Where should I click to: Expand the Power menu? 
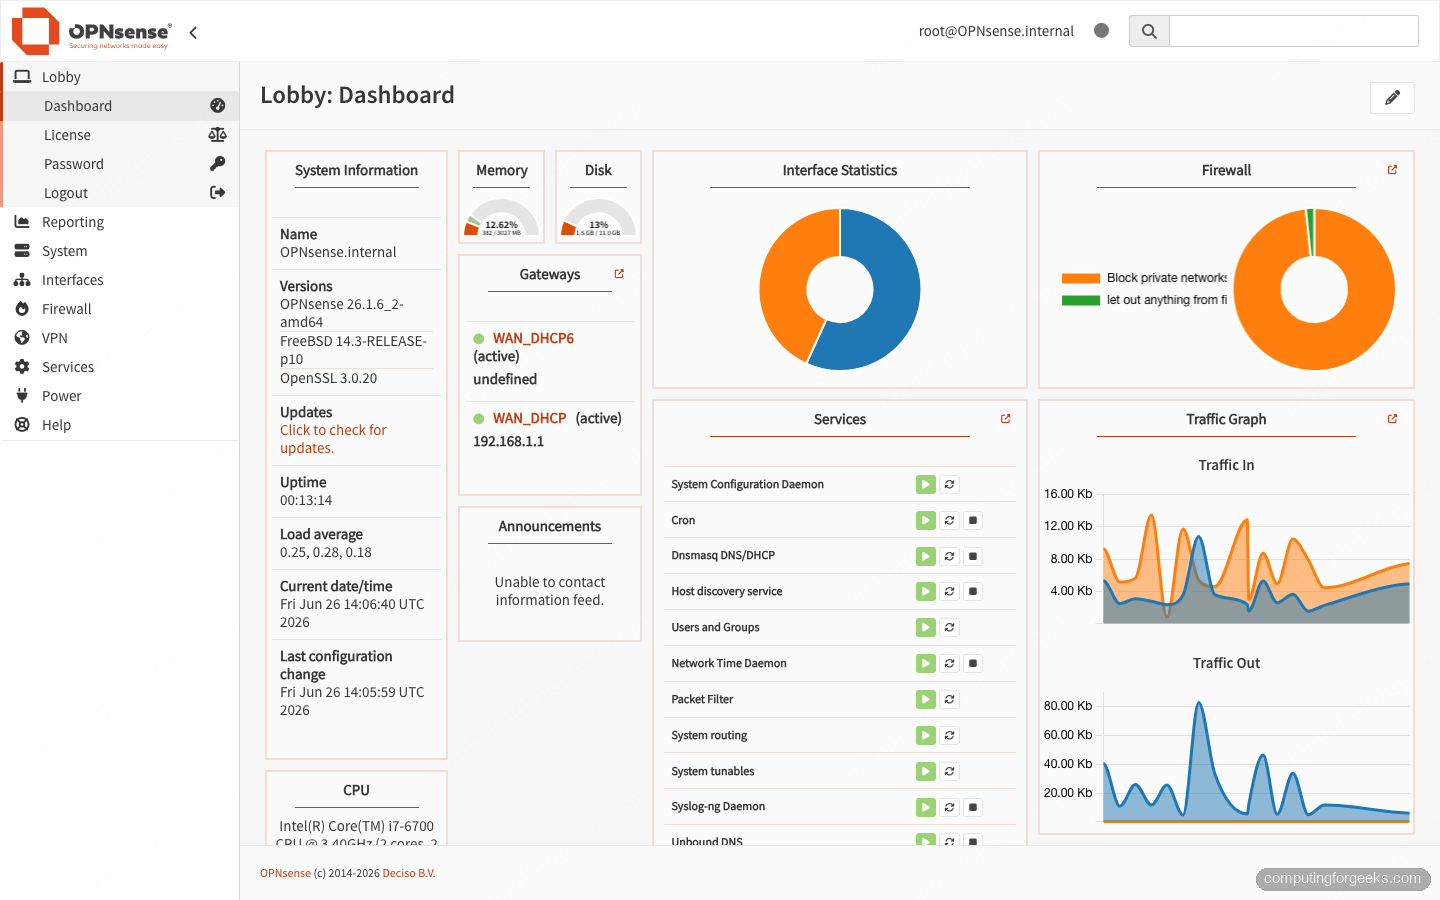[x=120, y=396]
